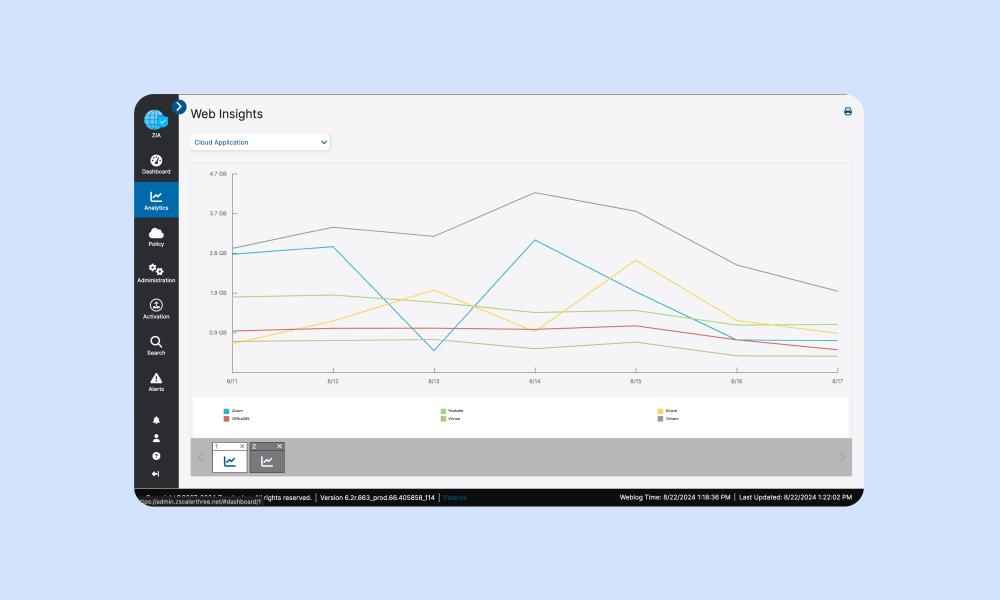Open the Policy cloud icon

pyautogui.click(x=156, y=236)
